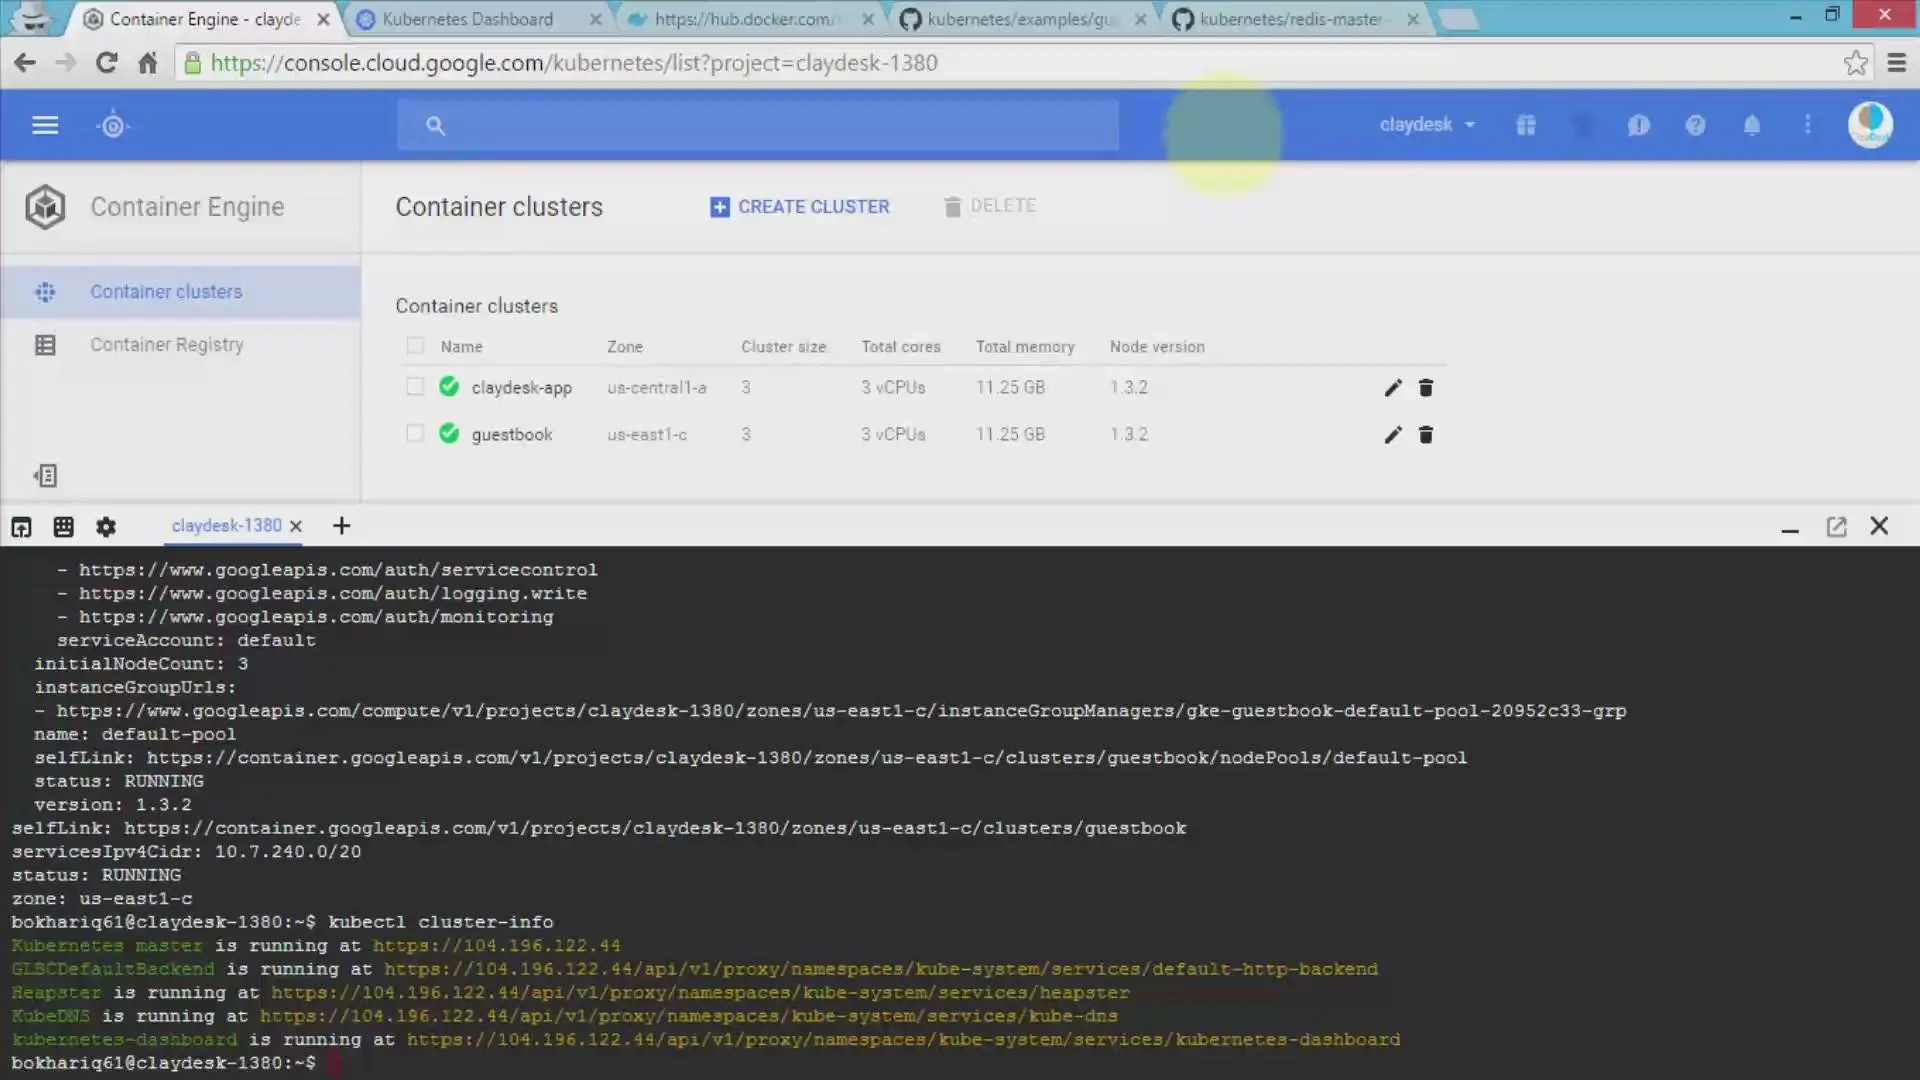Click the Container Engine hexagon logo
Viewport: 1920px width, 1080px height.
point(45,207)
